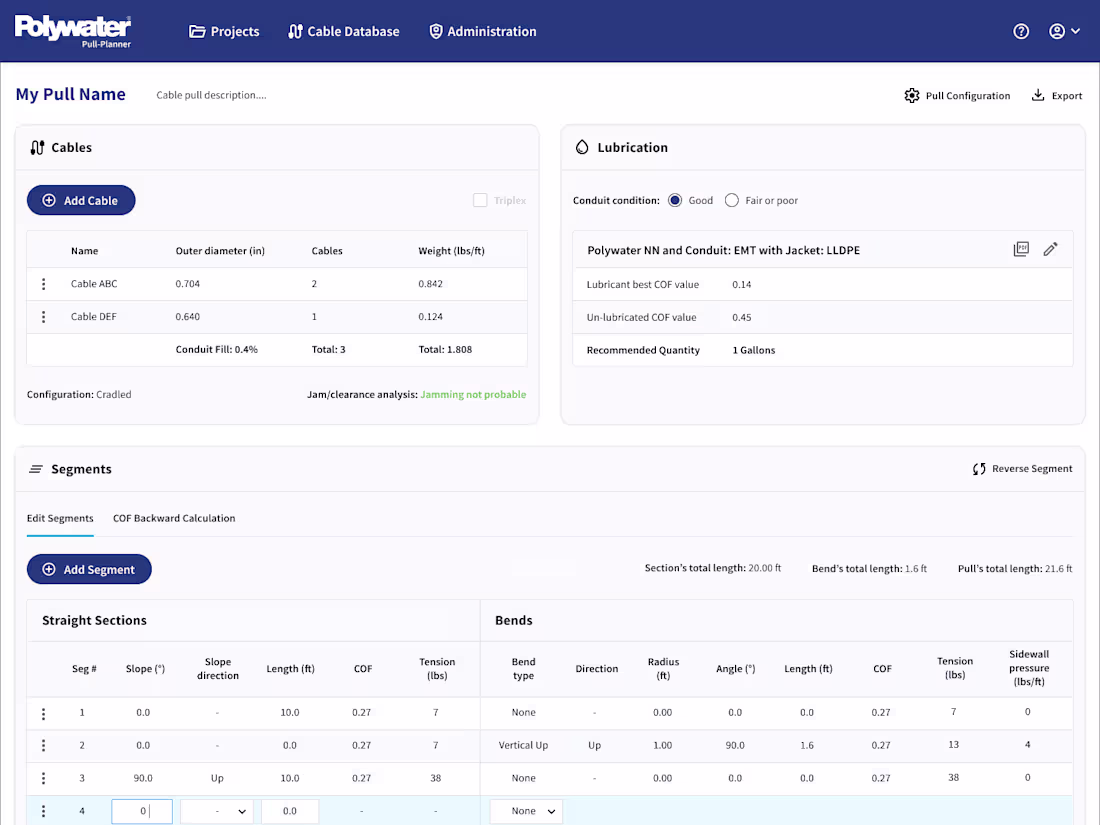Open the Slope direction dropdown for segment 4
Image resolution: width=1100 pixels, height=825 pixels.
coord(216,811)
